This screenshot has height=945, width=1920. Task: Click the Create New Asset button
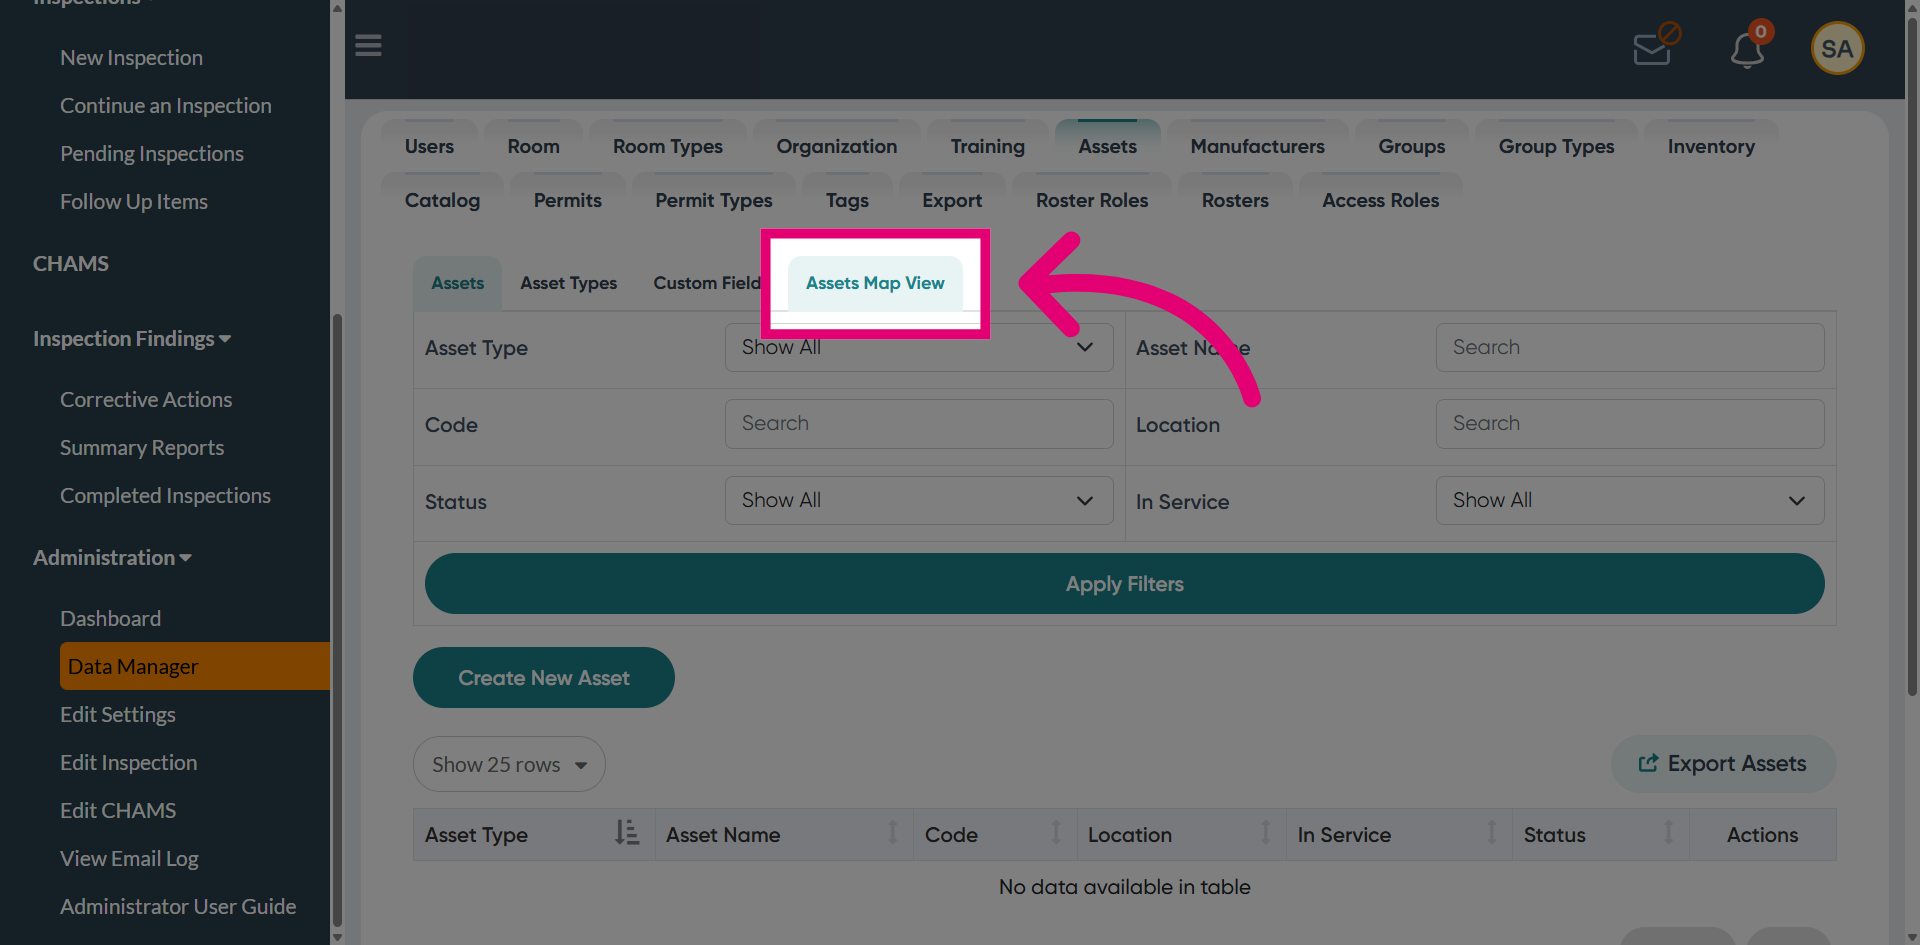(x=543, y=678)
